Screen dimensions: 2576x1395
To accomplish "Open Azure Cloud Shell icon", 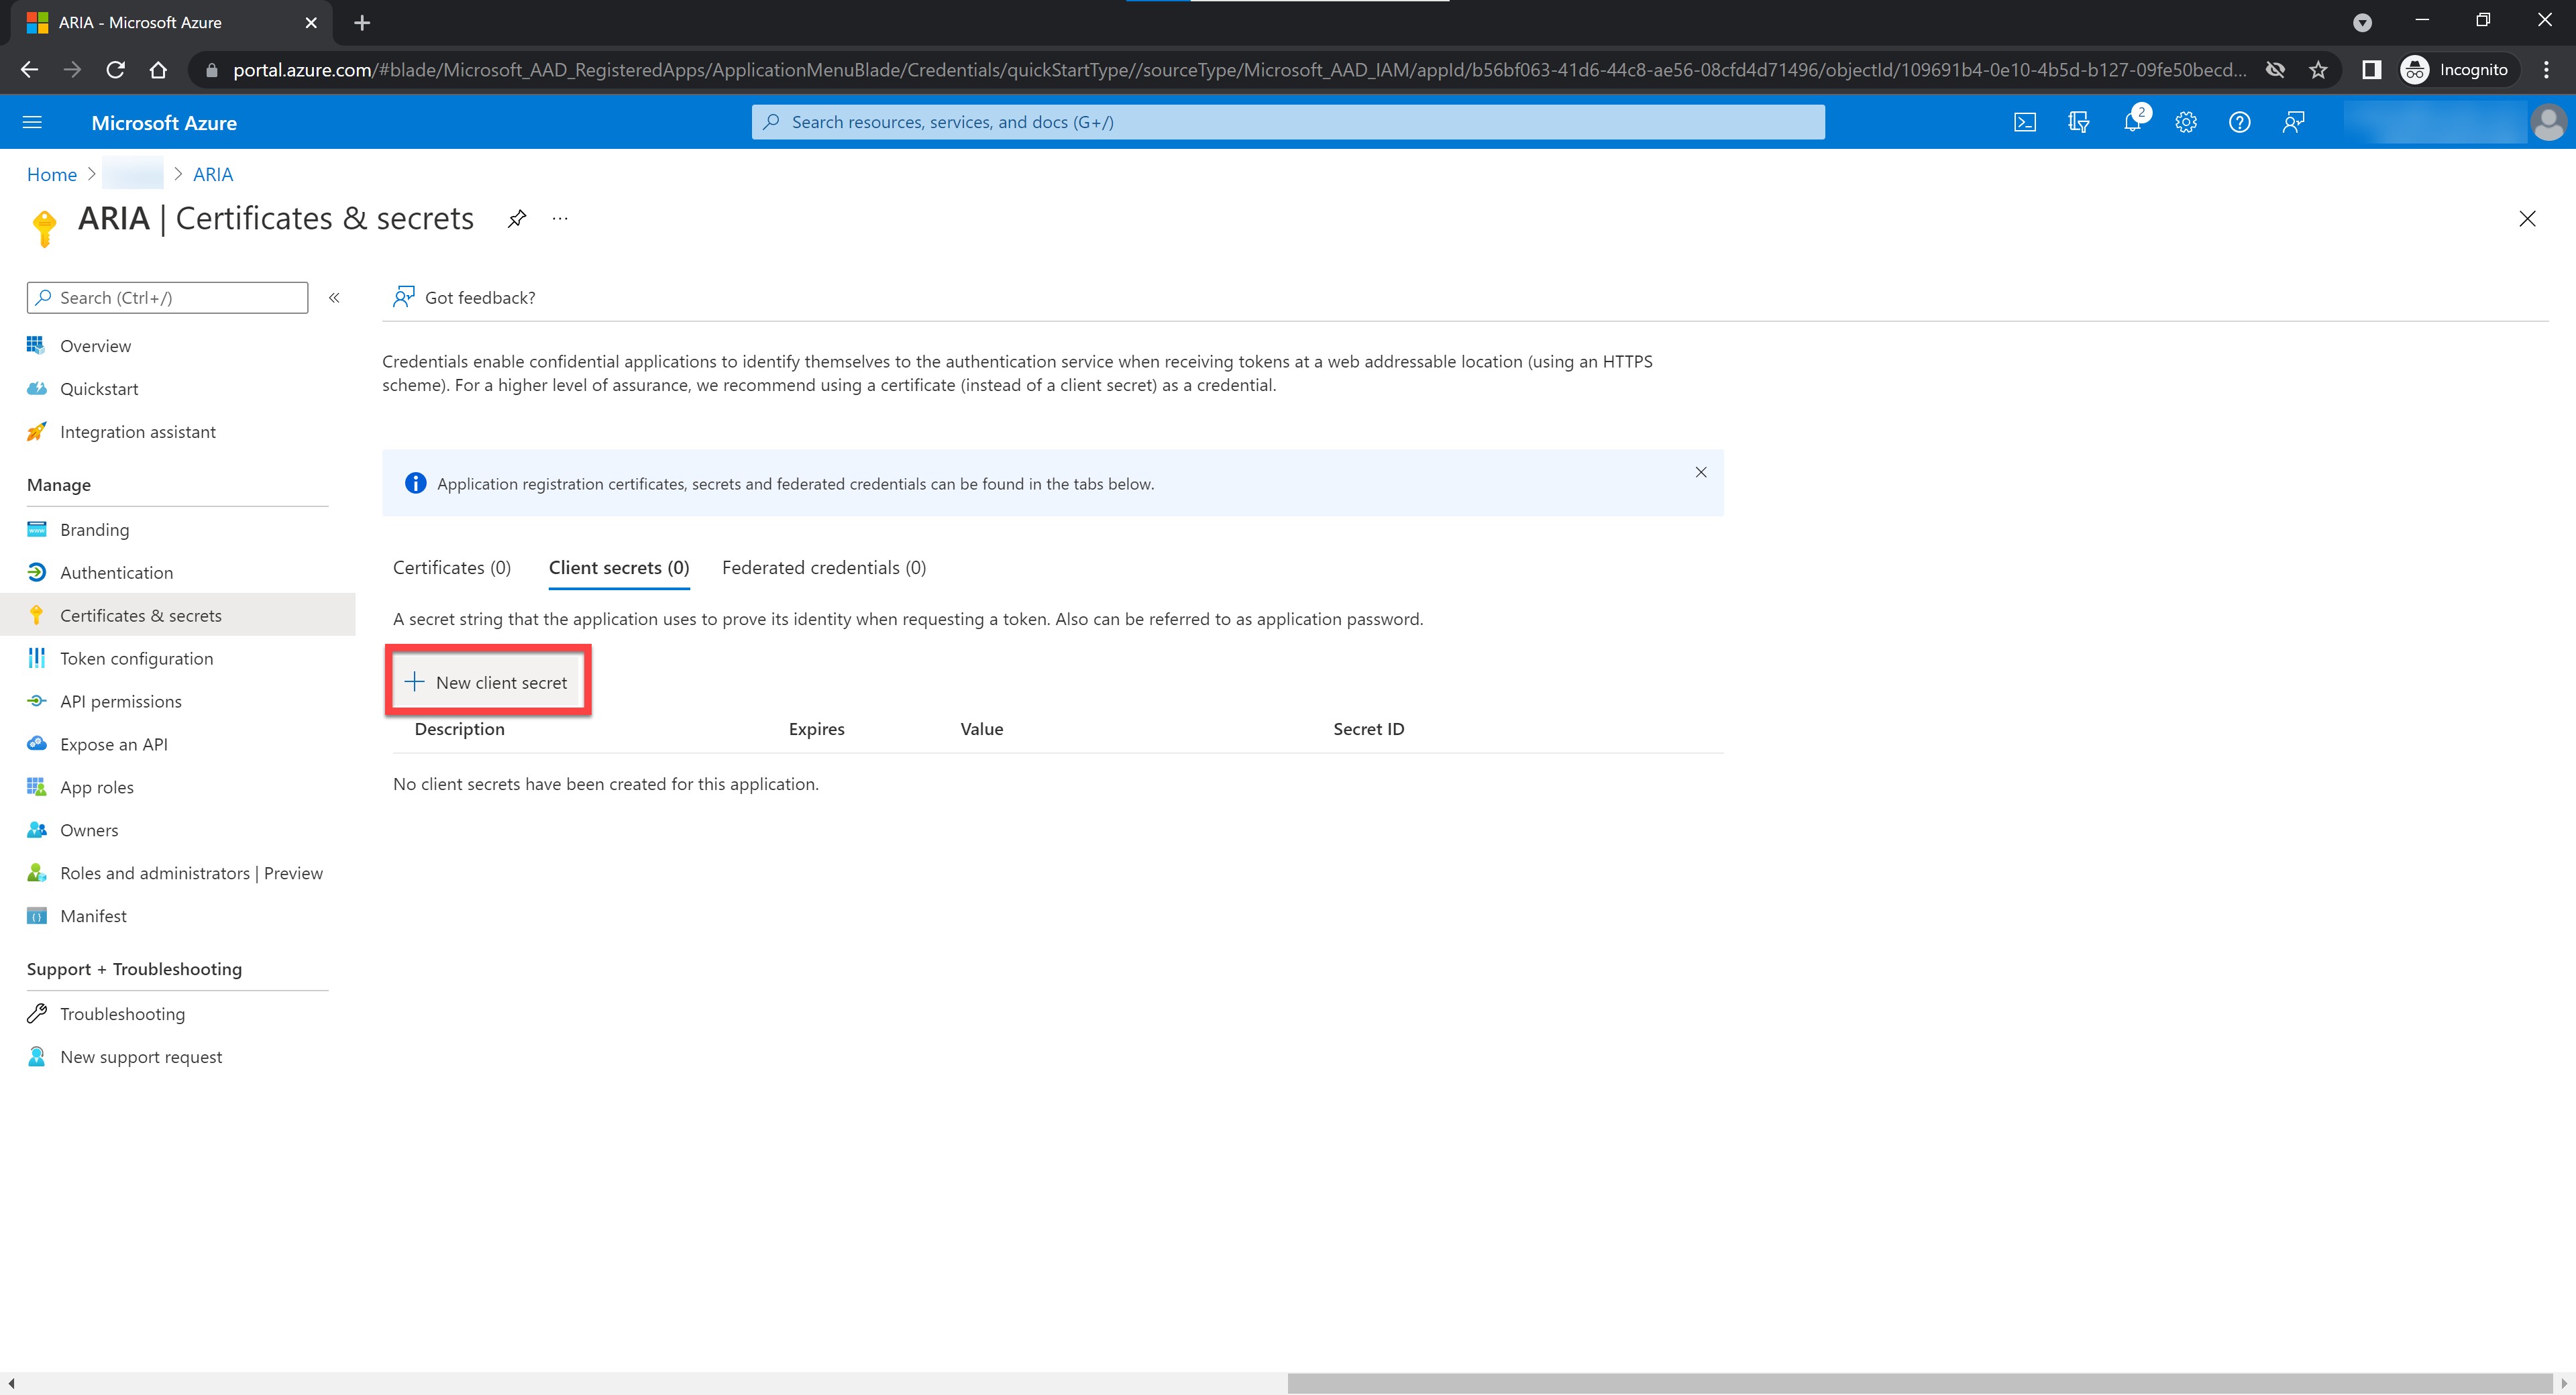I will pyautogui.click(x=2024, y=122).
